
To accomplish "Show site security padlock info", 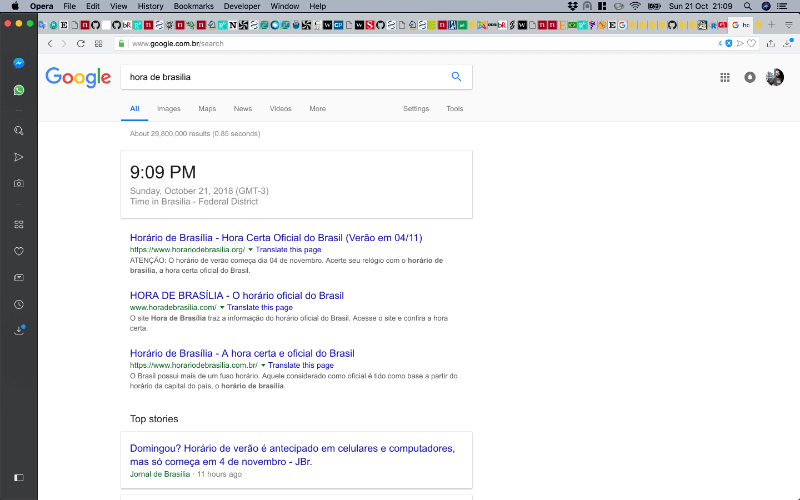I will (121, 43).
